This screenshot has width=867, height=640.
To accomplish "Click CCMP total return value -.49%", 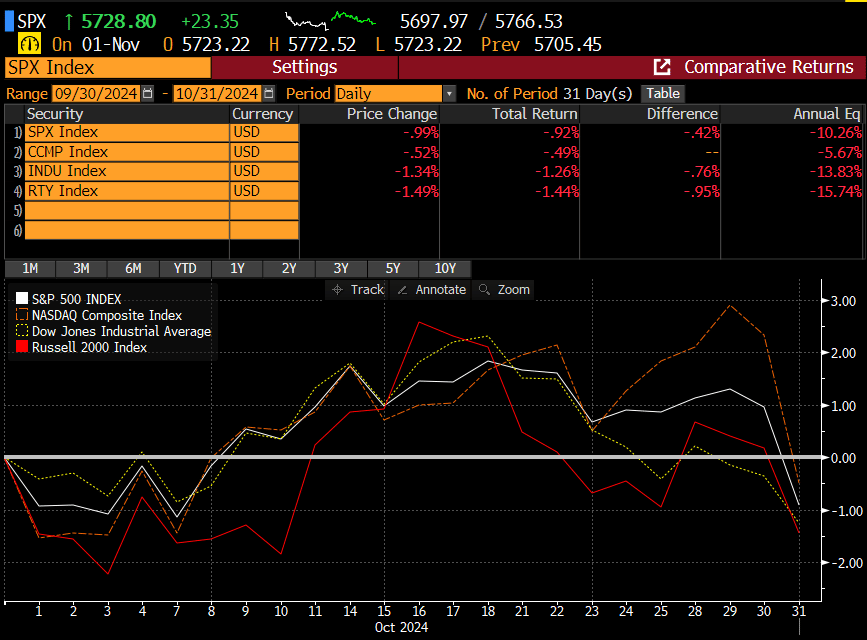I will [x=561, y=152].
